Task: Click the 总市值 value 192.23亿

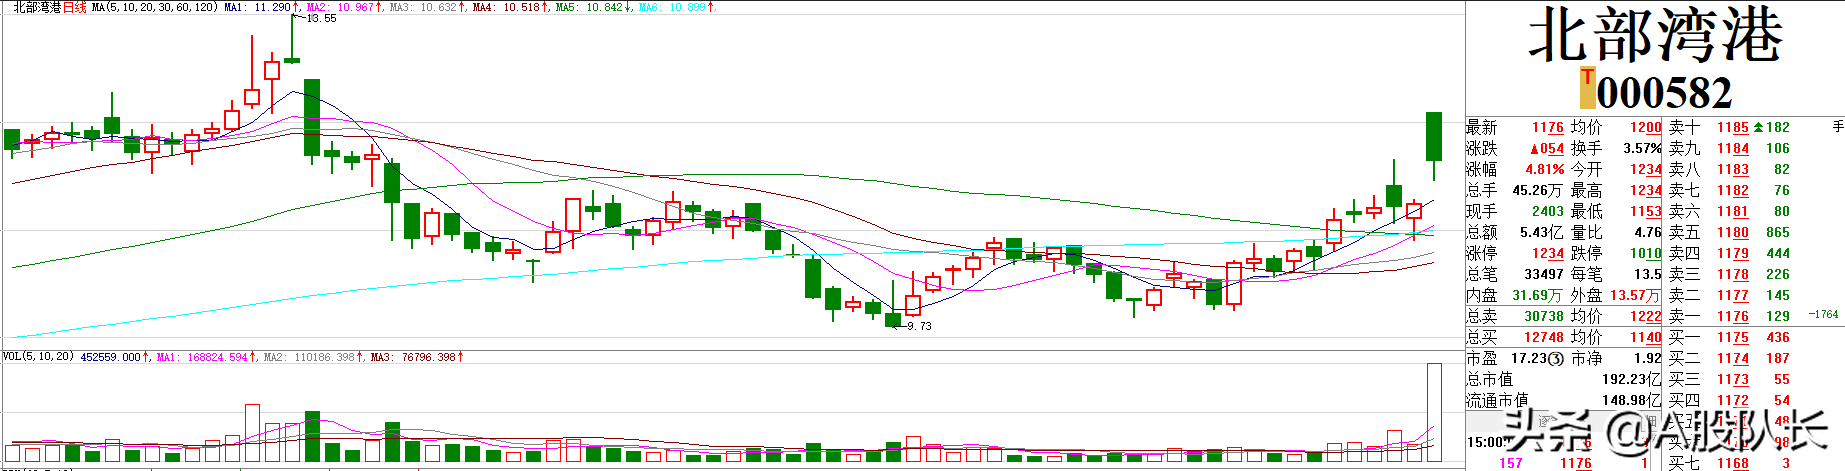Action: coord(1632,379)
